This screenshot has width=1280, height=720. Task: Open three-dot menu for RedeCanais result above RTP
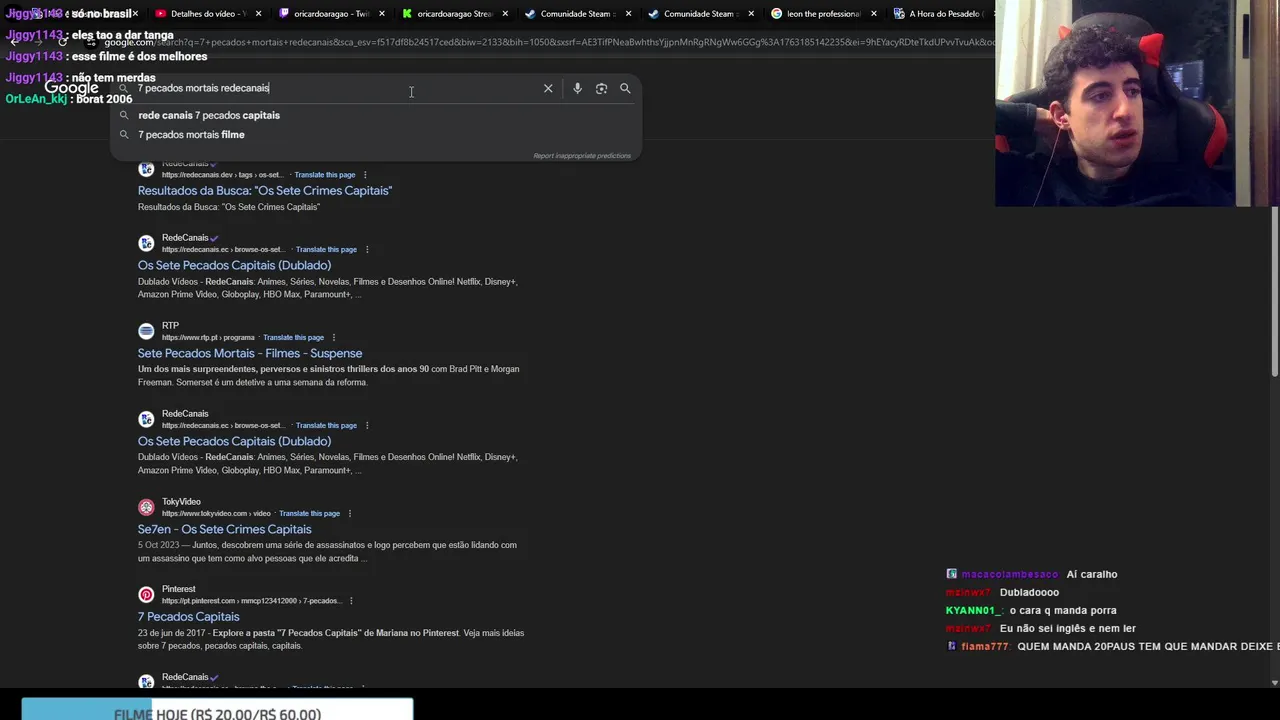[x=367, y=249]
